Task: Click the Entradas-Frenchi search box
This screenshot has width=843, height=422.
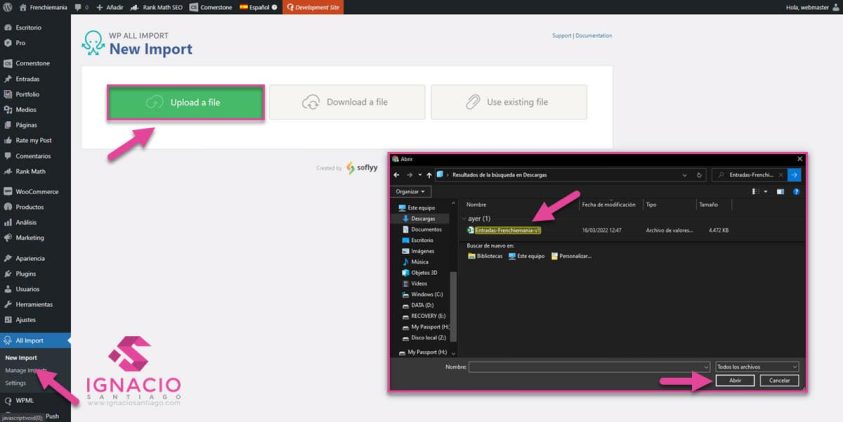Action: tap(749, 175)
